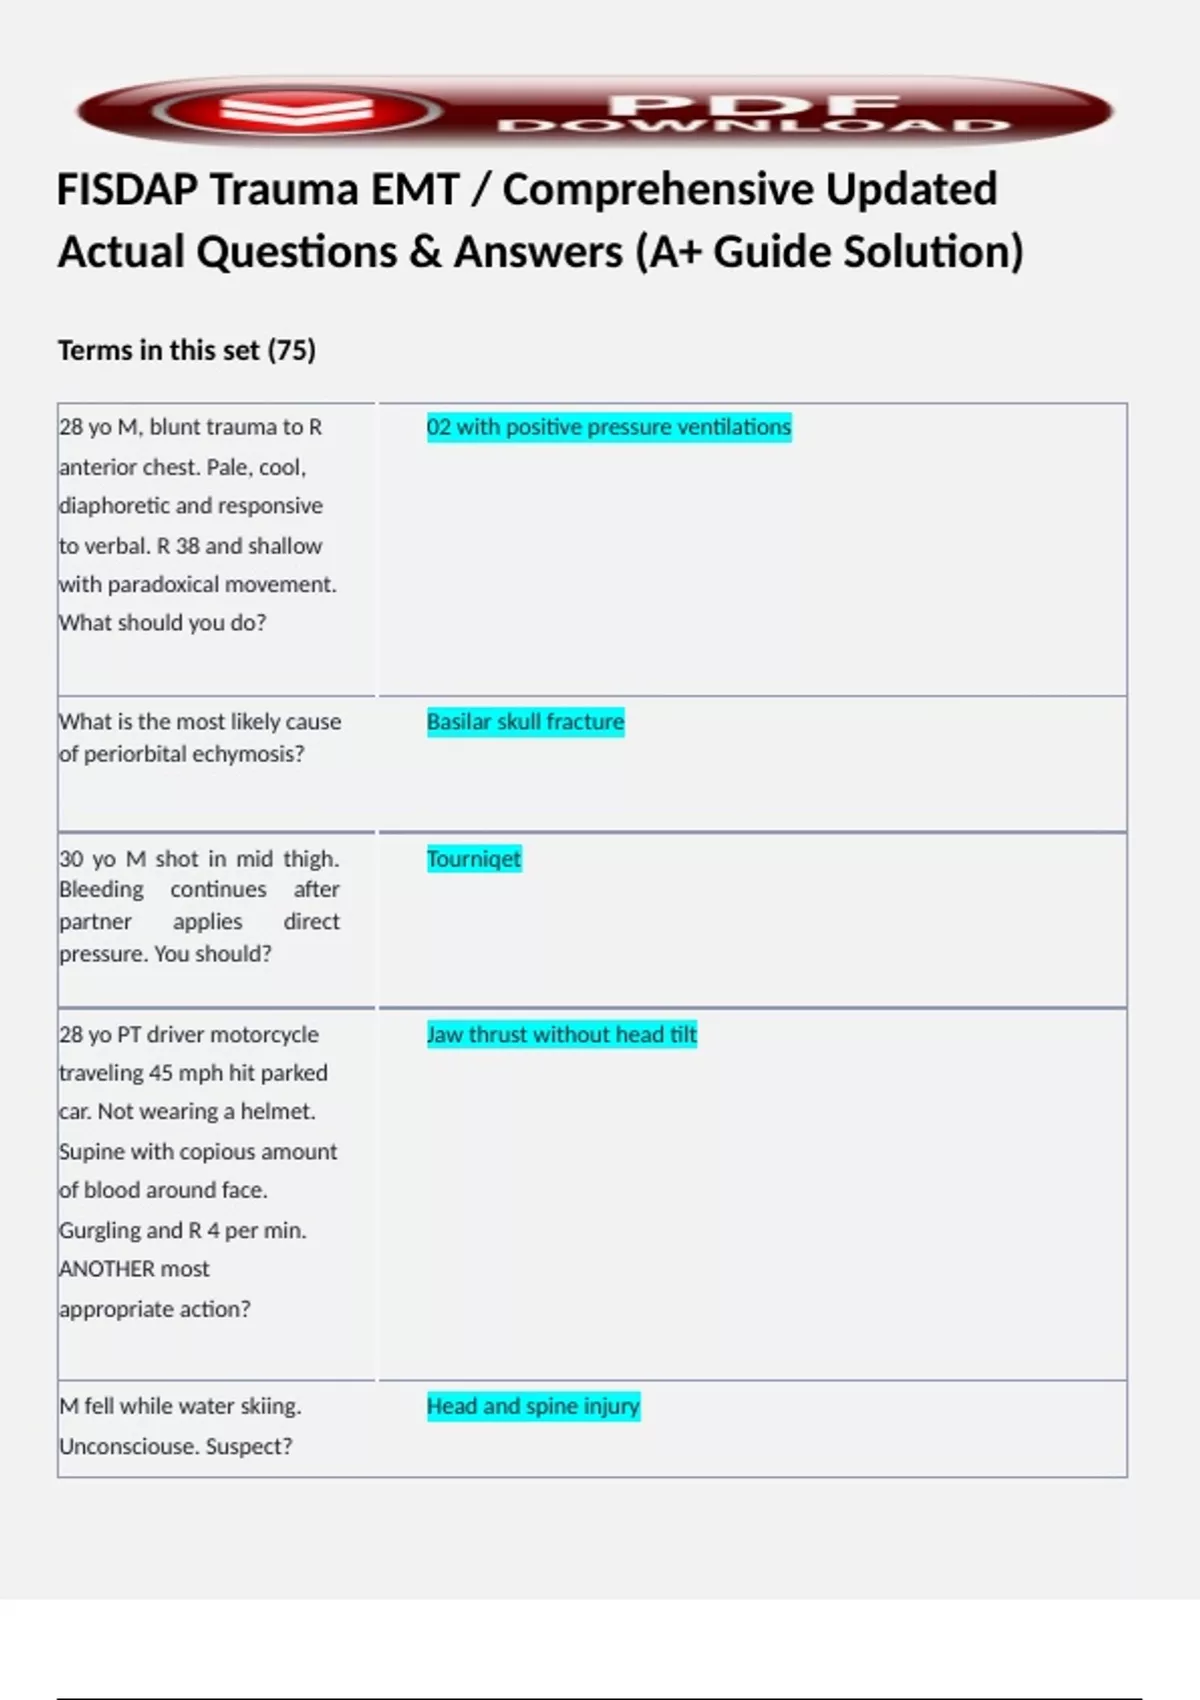Select the highlighted "Tourniqet" answer
The image size is (1200, 1700).
pyautogui.click(x=474, y=859)
